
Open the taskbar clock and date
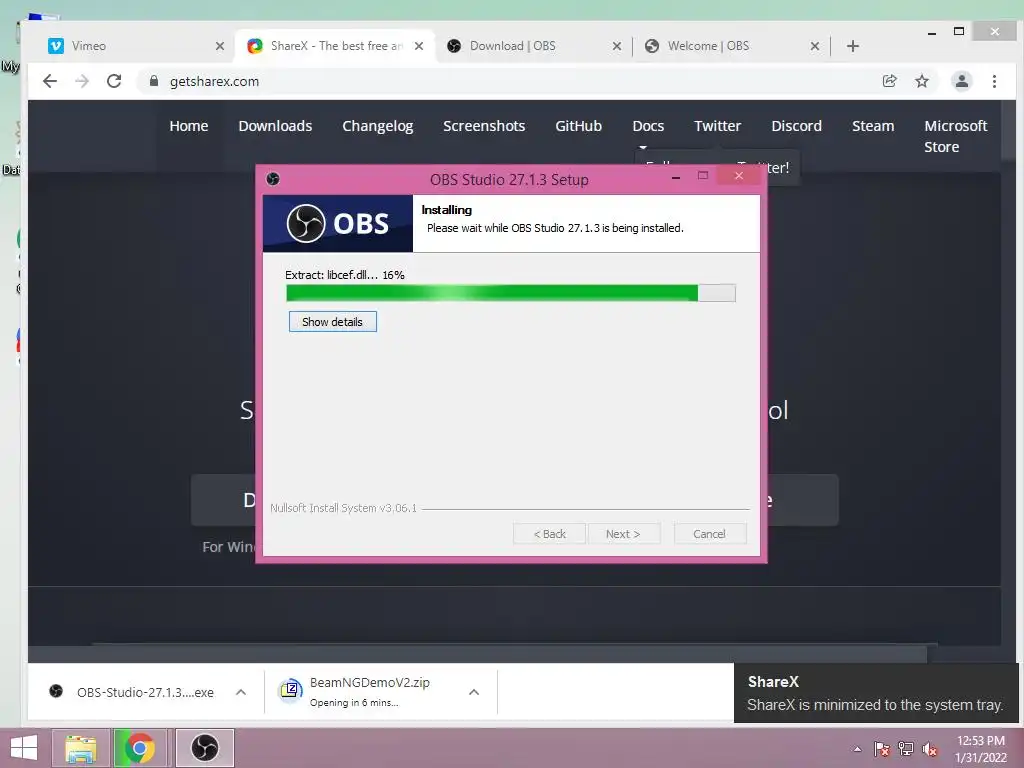981,749
